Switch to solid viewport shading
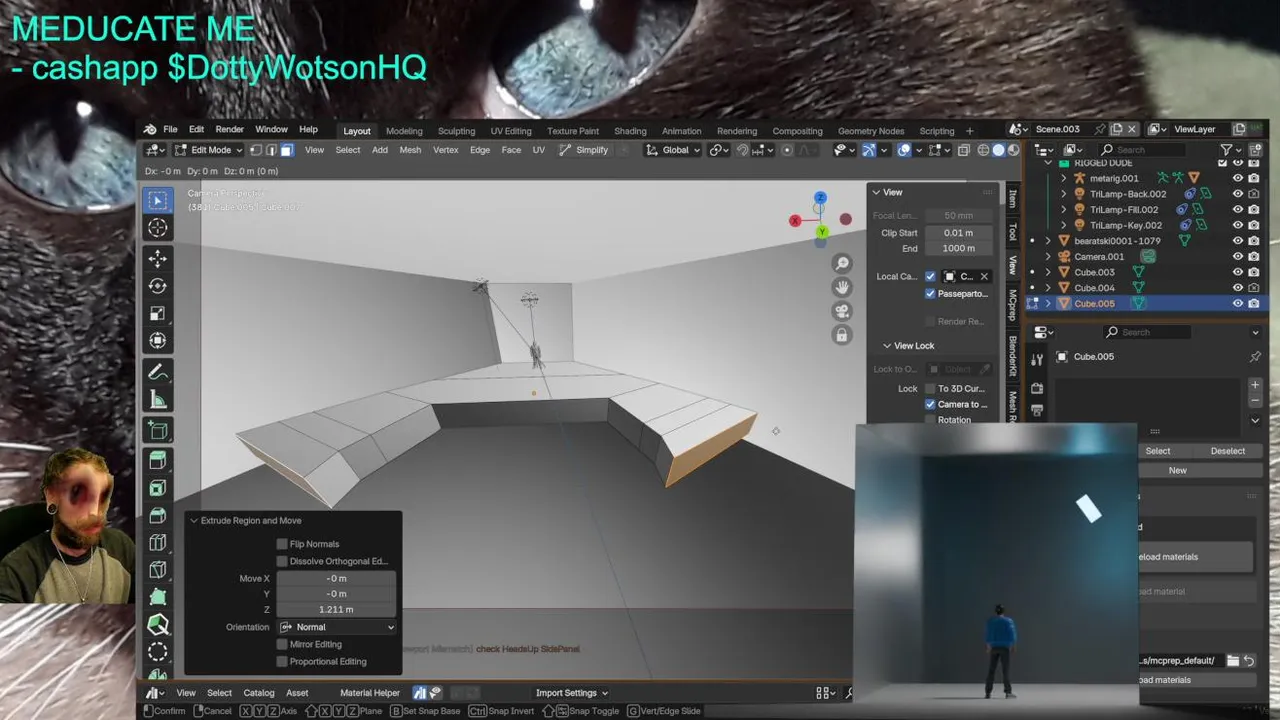This screenshot has width=1280, height=720. point(998,150)
